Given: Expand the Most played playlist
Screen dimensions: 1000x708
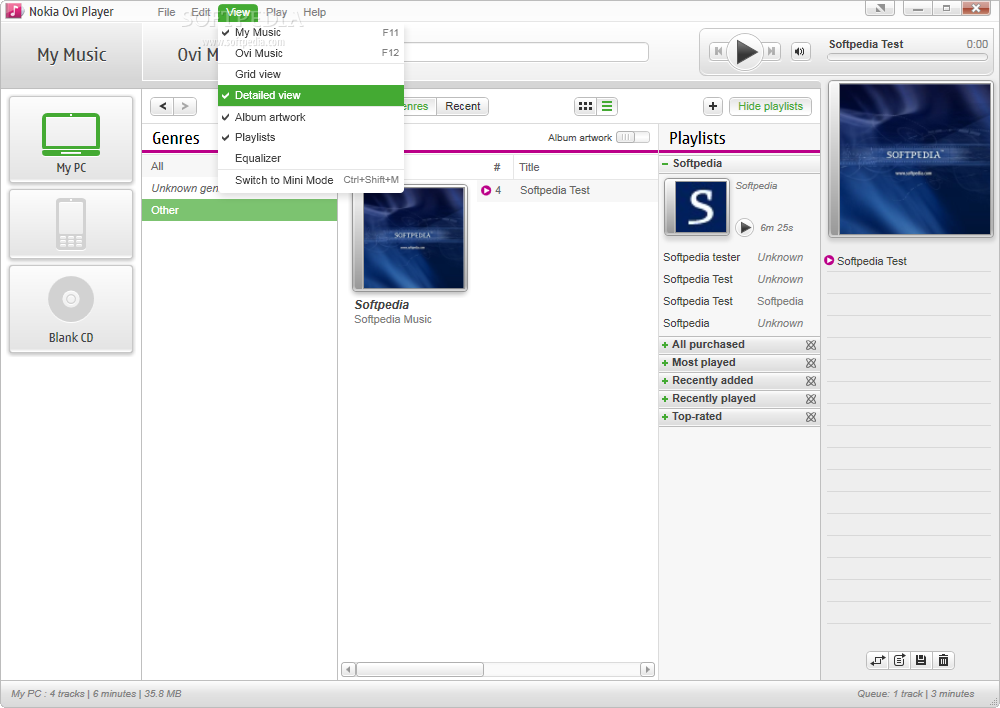Looking at the screenshot, I should [x=665, y=363].
